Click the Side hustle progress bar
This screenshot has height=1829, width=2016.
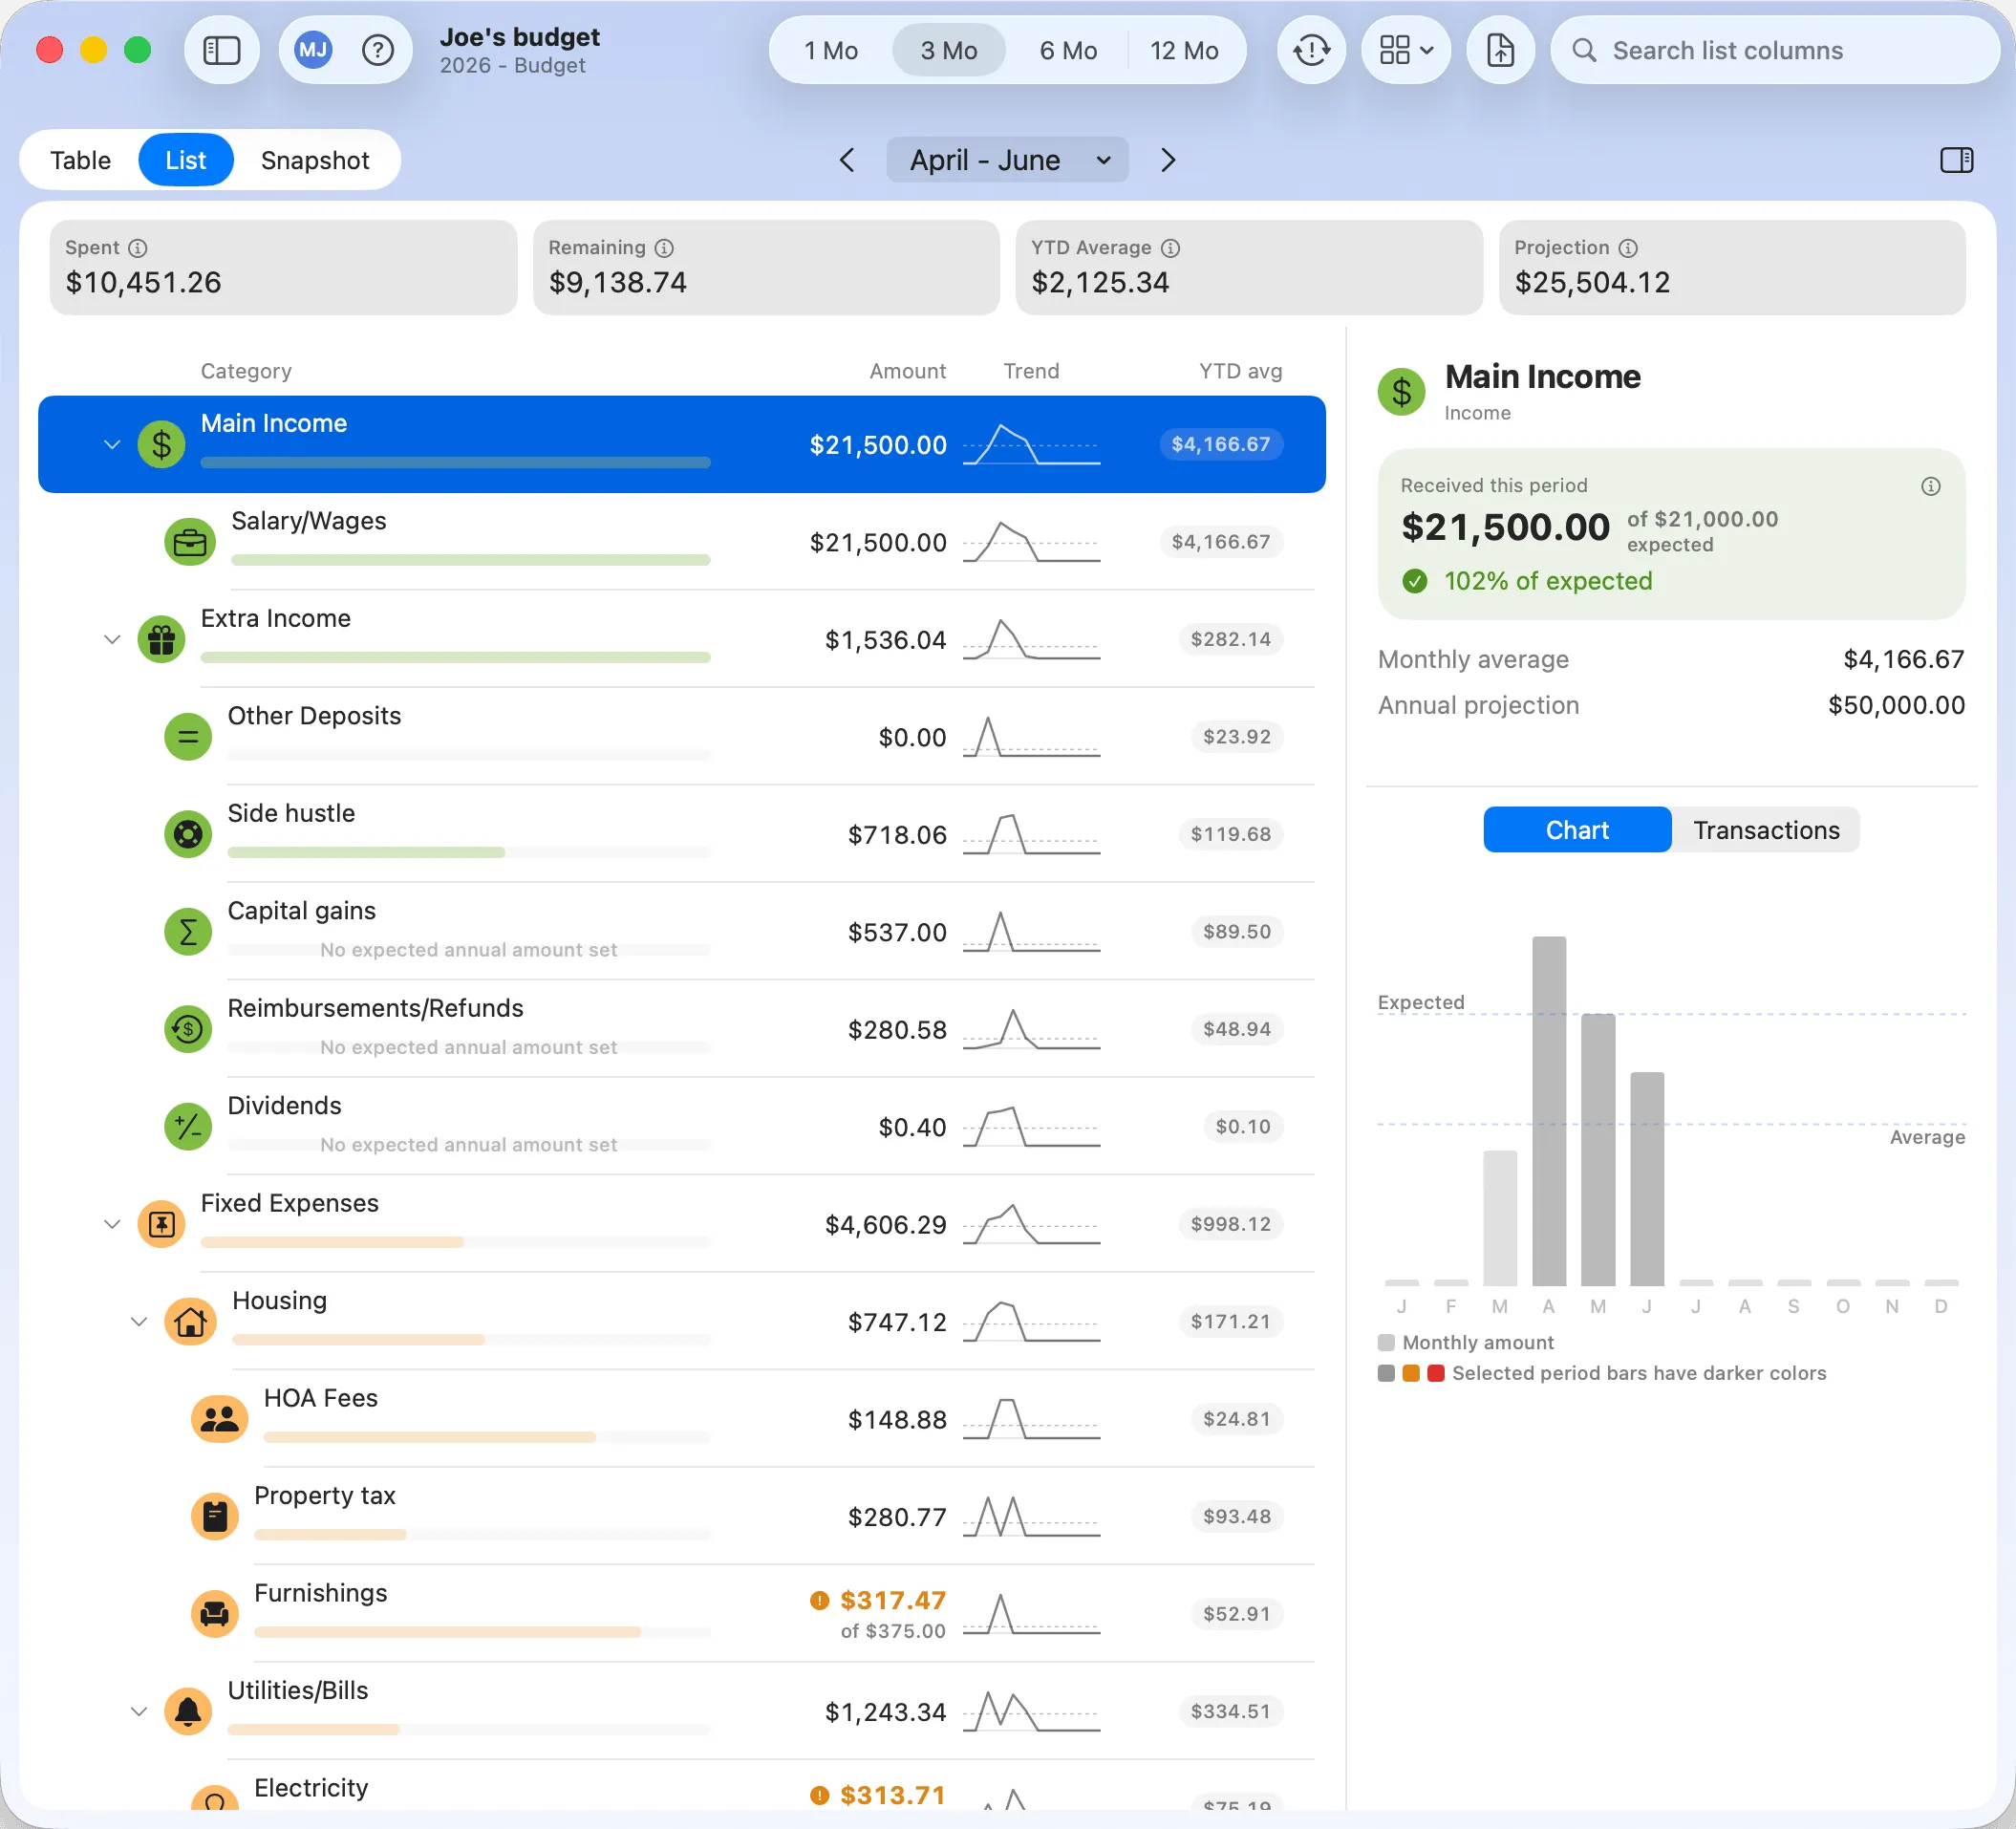(469, 853)
